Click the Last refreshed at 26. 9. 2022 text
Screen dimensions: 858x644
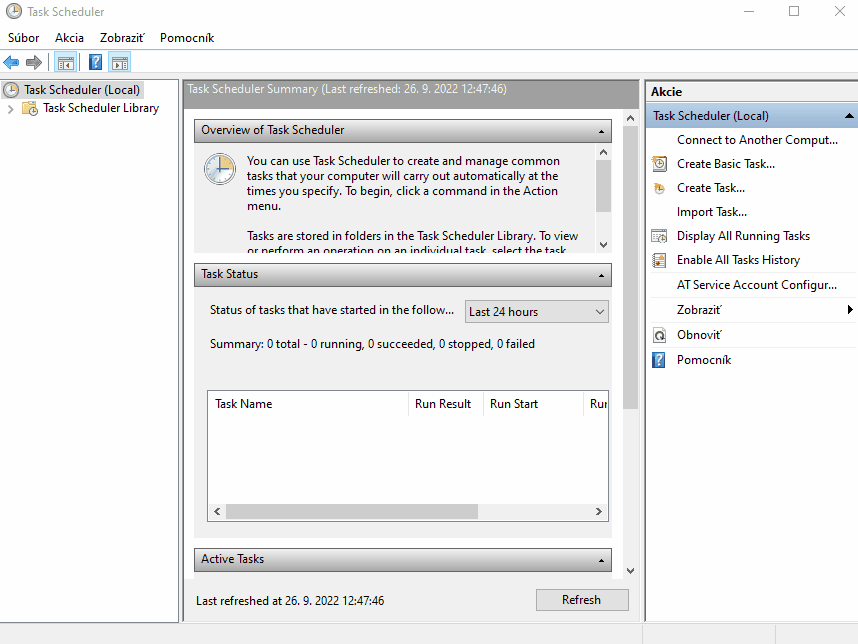pos(290,601)
